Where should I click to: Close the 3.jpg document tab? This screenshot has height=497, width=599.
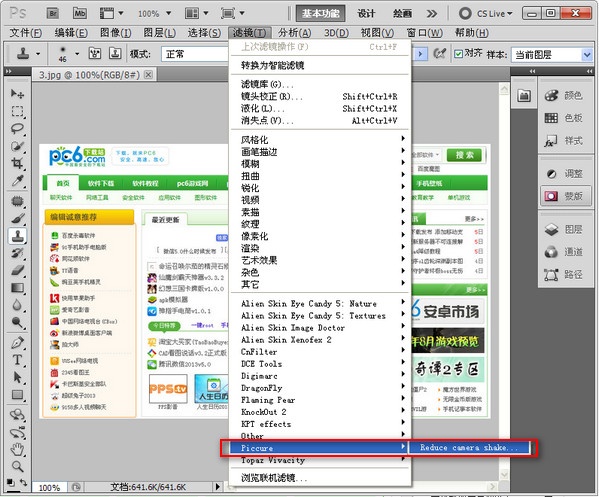click(x=148, y=74)
